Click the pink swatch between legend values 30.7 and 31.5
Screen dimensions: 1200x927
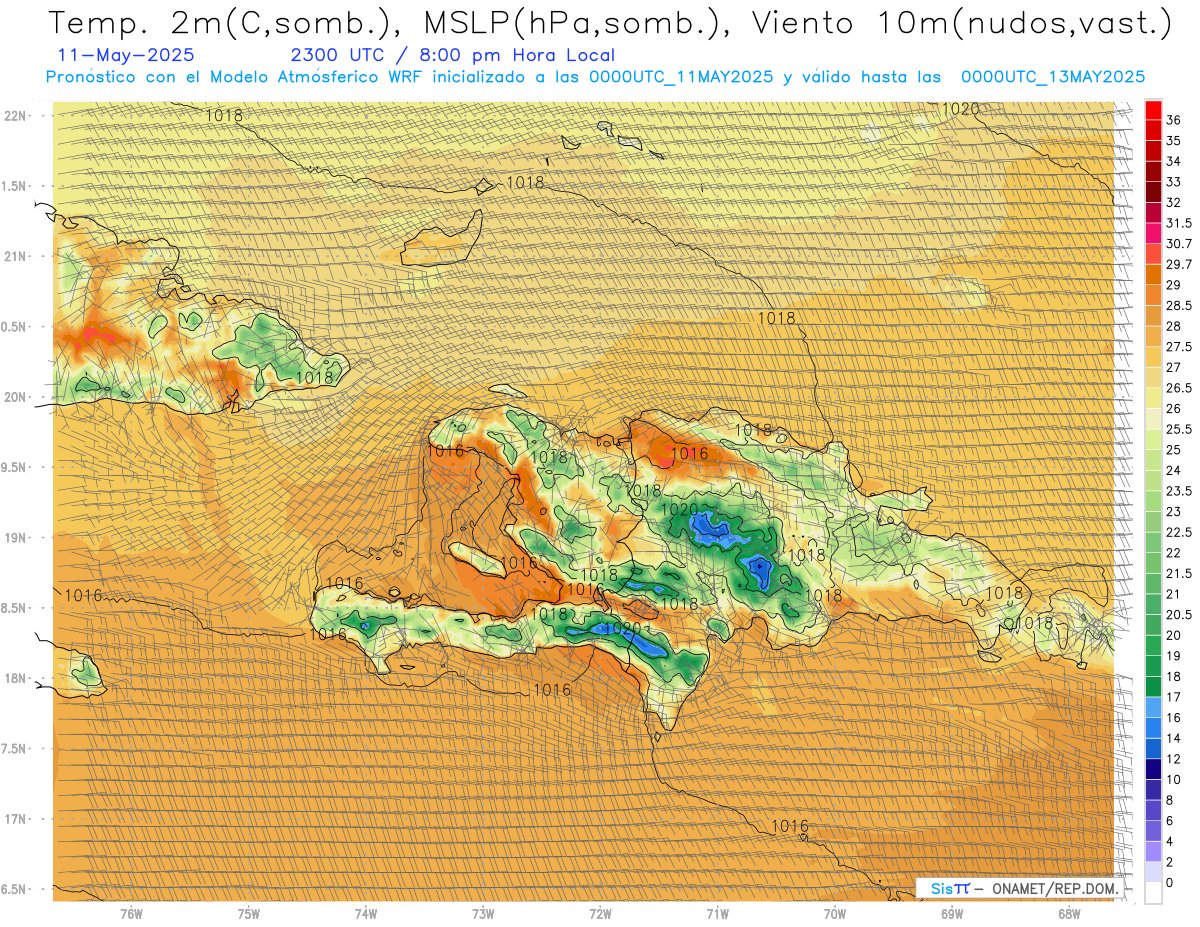pyautogui.click(x=1153, y=233)
